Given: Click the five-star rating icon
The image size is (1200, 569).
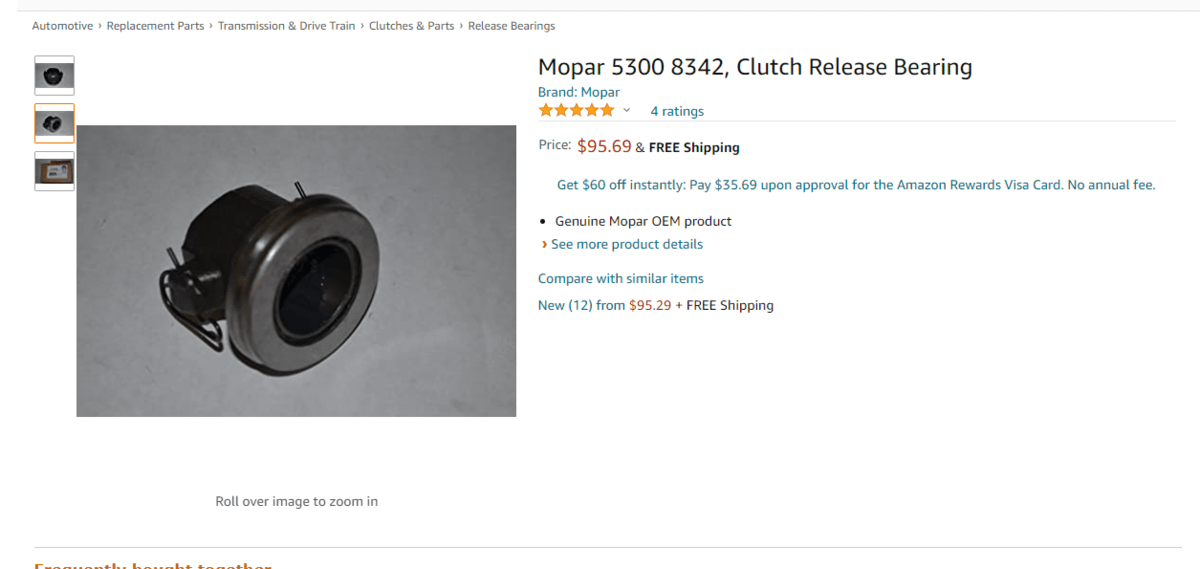Looking at the screenshot, I should tap(576, 110).
